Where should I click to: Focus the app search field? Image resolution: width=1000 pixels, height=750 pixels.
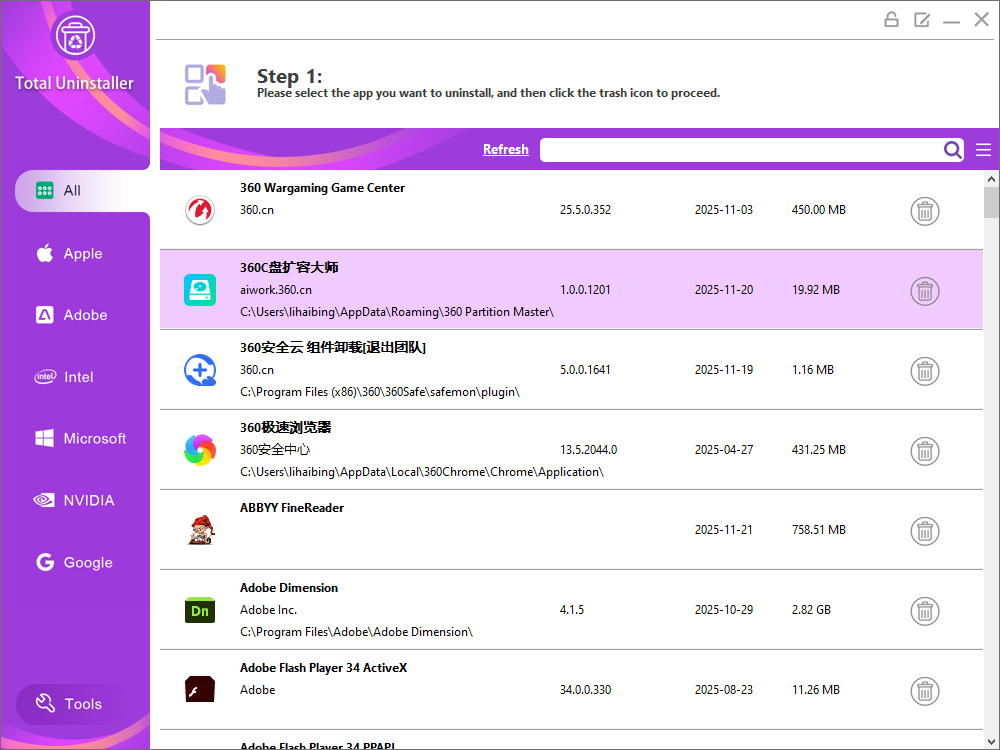coord(740,150)
